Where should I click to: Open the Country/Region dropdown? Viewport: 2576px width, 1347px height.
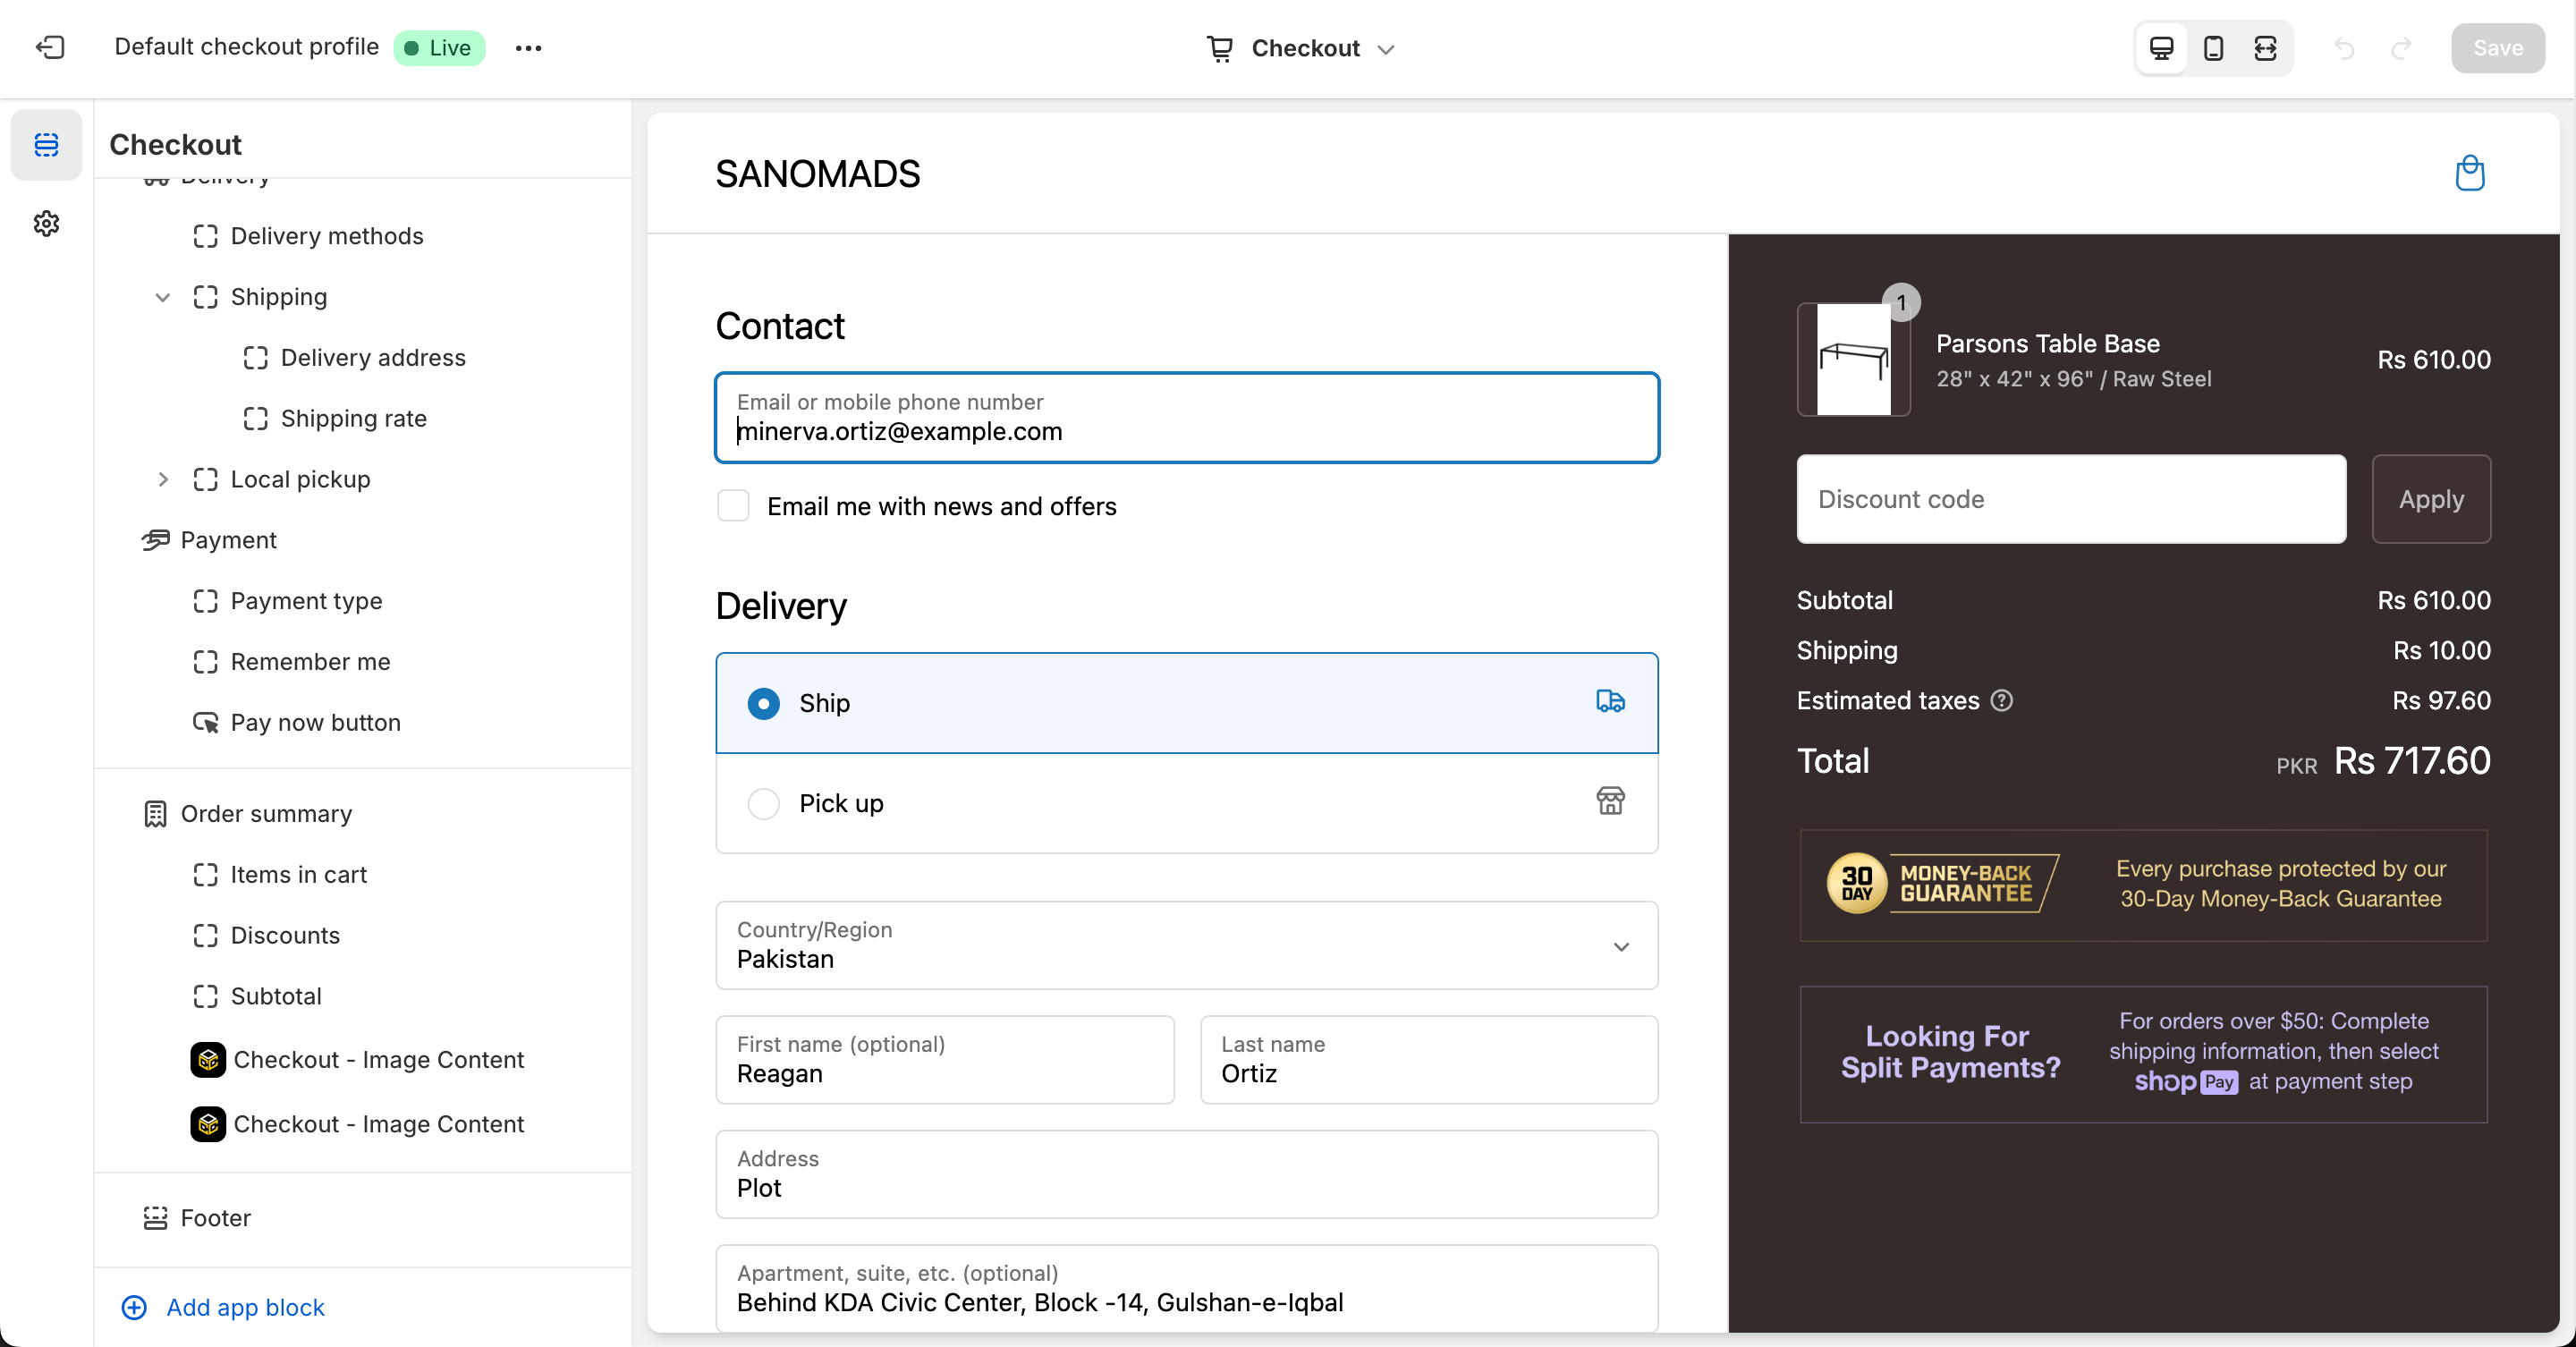1186,945
